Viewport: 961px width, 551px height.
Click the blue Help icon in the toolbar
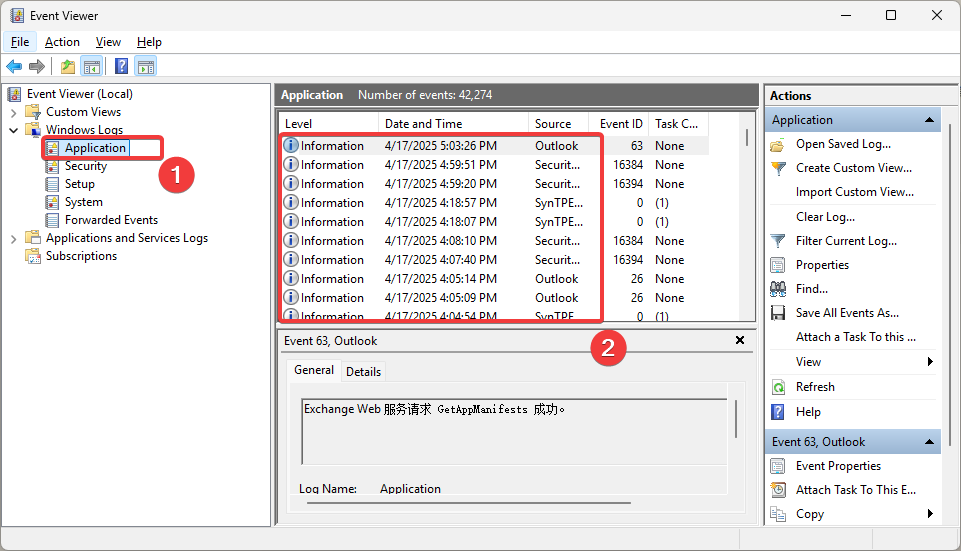121,67
